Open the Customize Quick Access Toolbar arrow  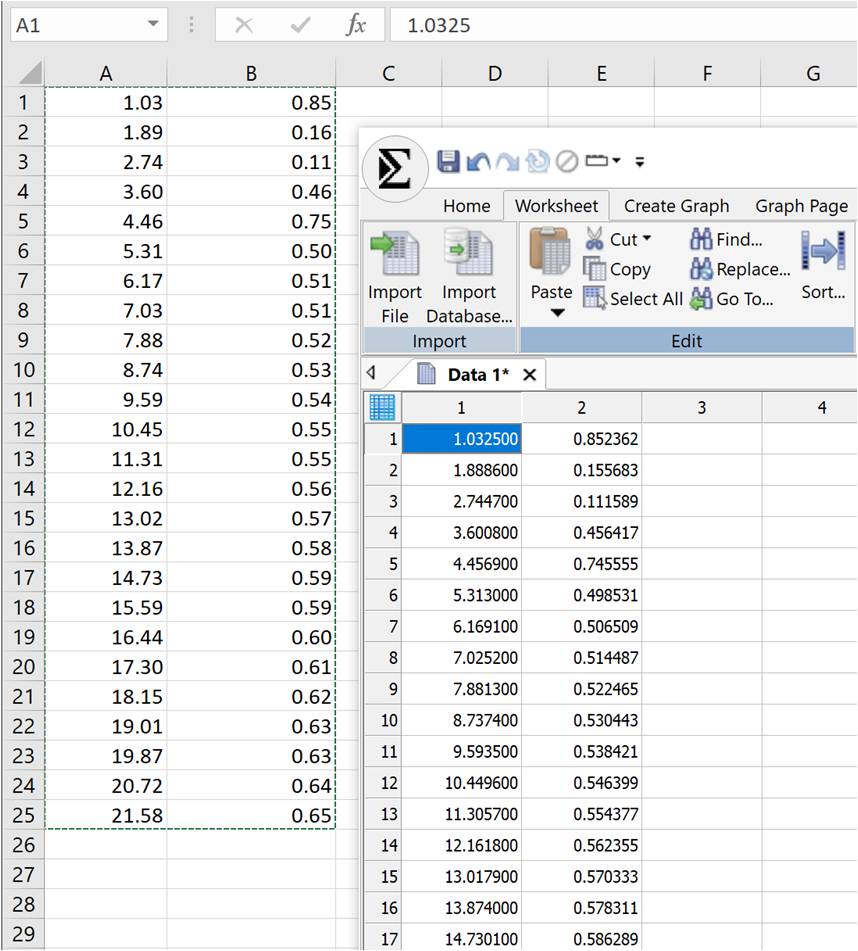(x=640, y=161)
